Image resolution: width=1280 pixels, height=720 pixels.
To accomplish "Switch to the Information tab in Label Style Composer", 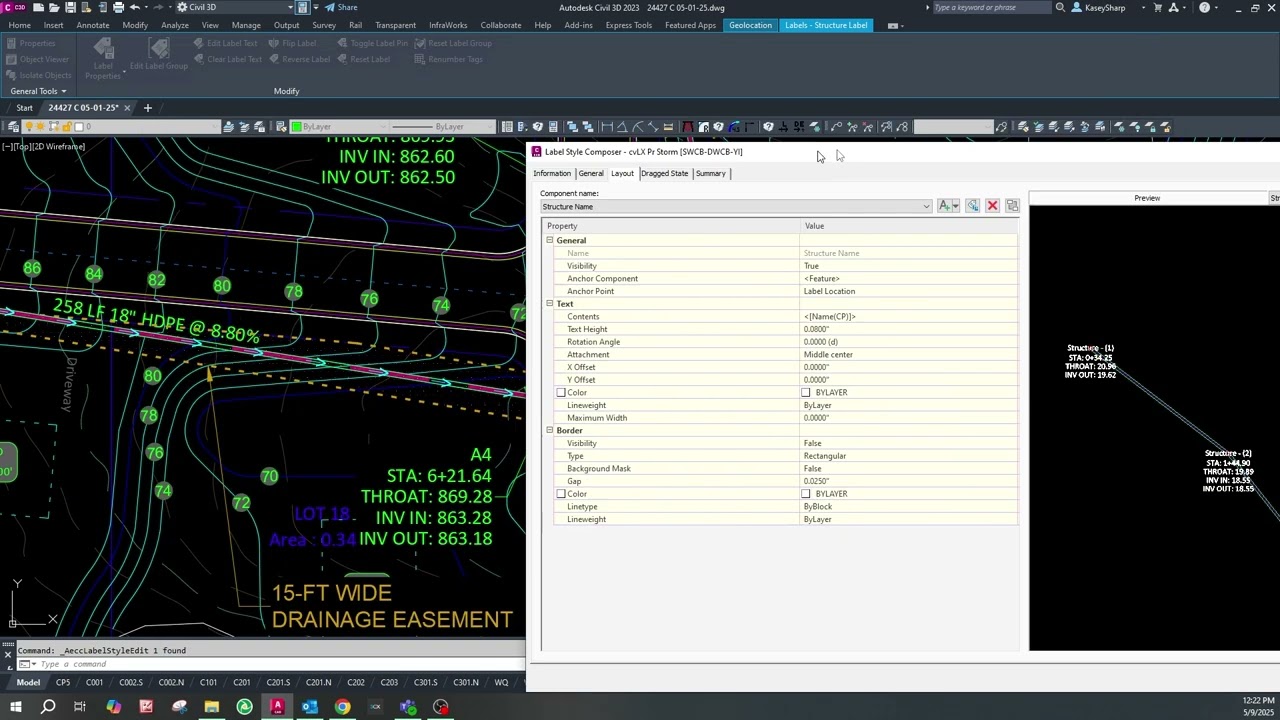I will [x=552, y=174].
